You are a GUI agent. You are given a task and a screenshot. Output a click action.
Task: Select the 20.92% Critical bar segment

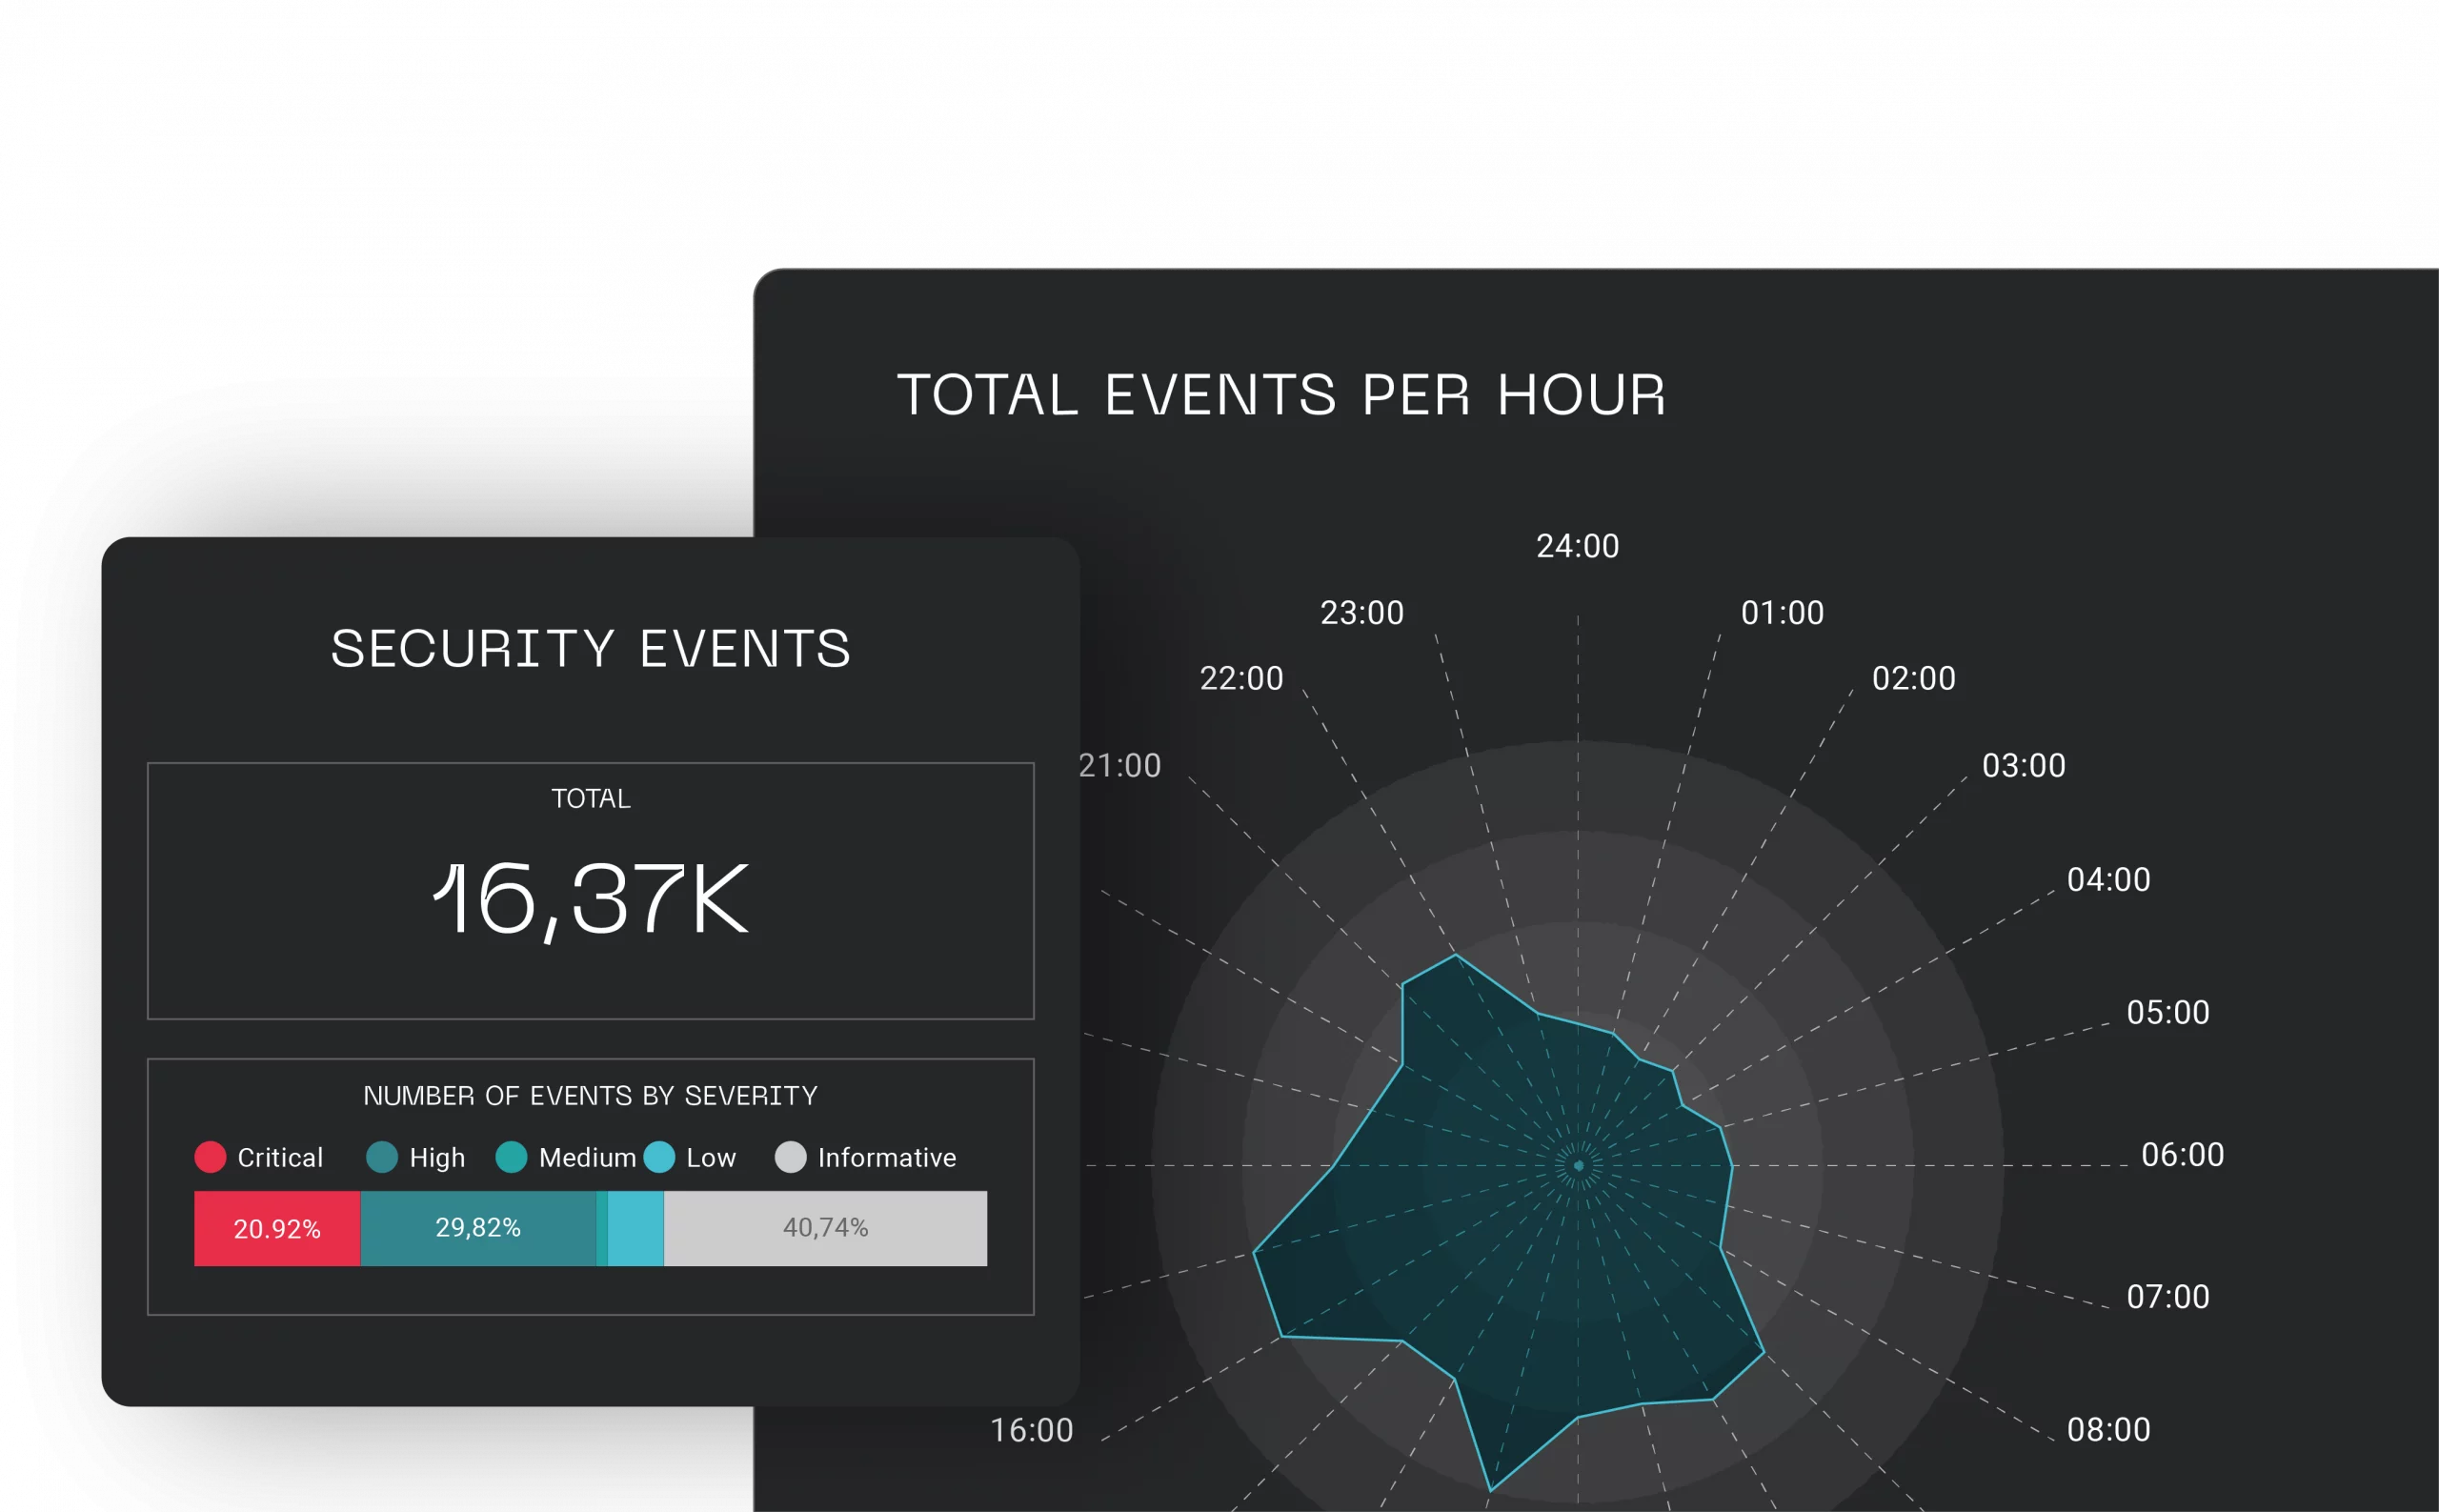277,1228
